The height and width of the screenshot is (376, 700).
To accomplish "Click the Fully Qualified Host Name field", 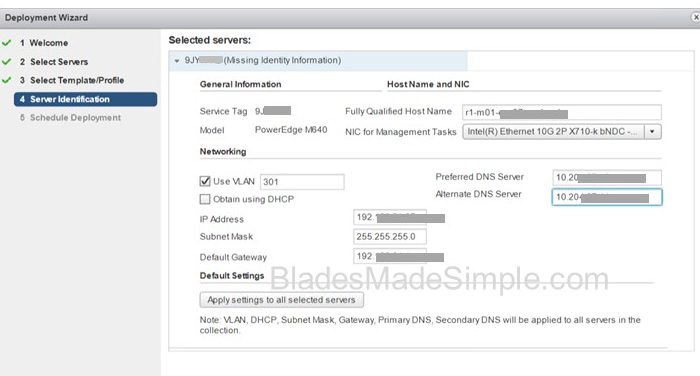I will point(562,113).
